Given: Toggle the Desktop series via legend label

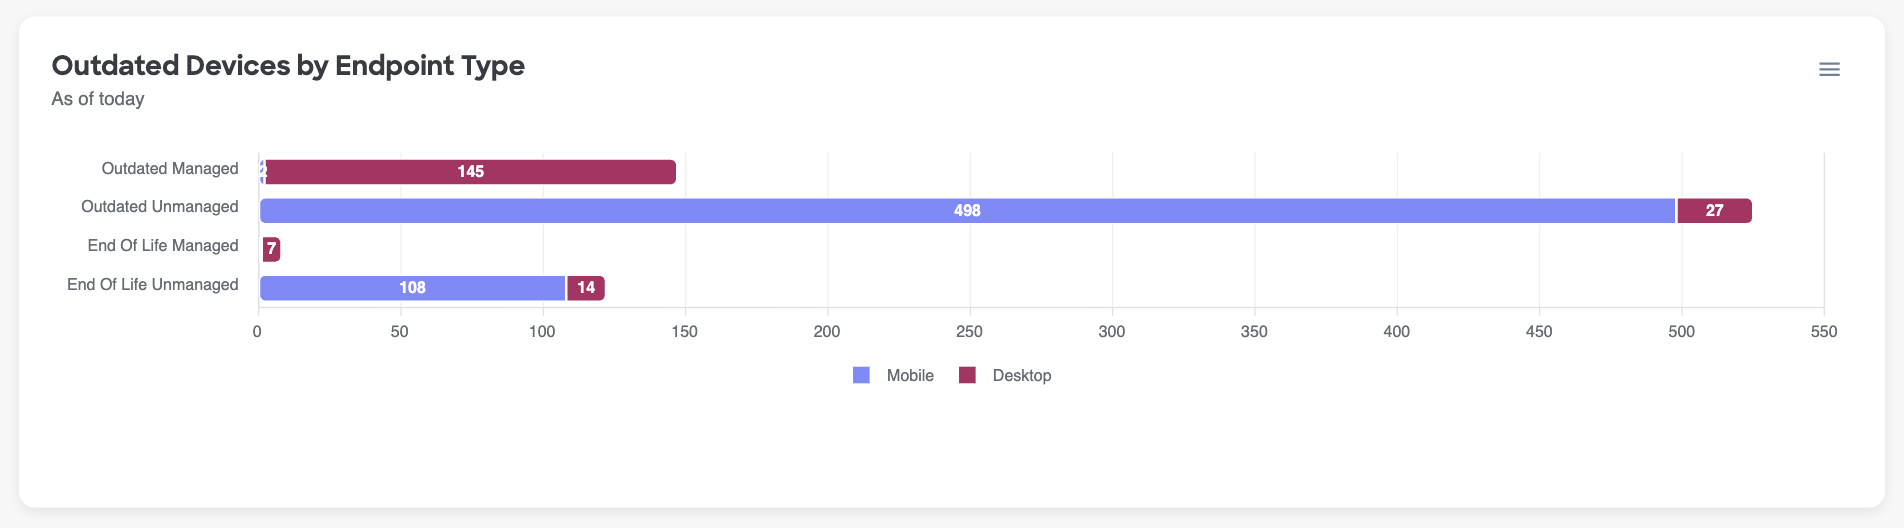Looking at the screenshot, I should [1021, 375].
